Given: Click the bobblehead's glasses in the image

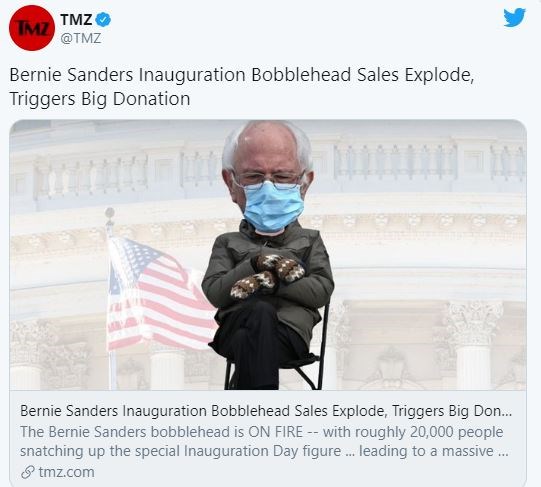Looking at the screenshot, I should coord(268,179).
